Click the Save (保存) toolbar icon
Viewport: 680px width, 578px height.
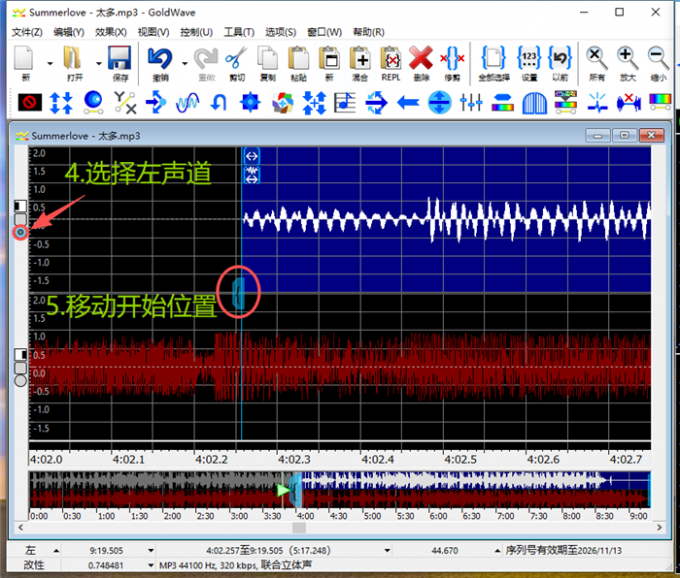120,58
